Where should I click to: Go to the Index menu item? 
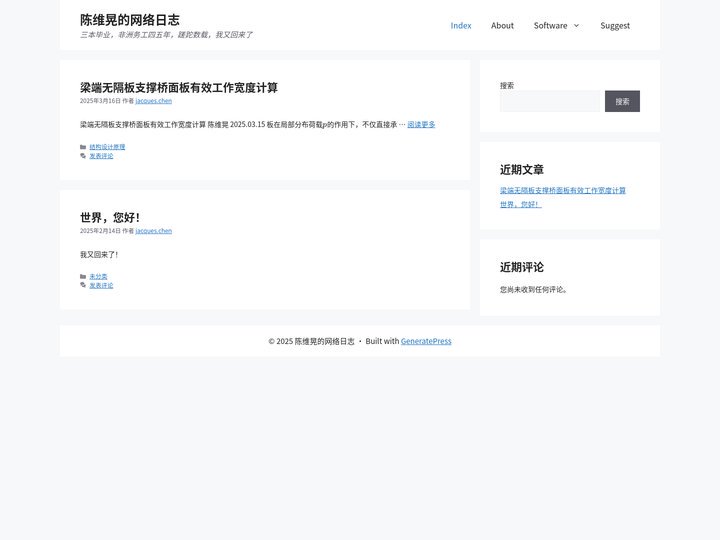point(461,26)
